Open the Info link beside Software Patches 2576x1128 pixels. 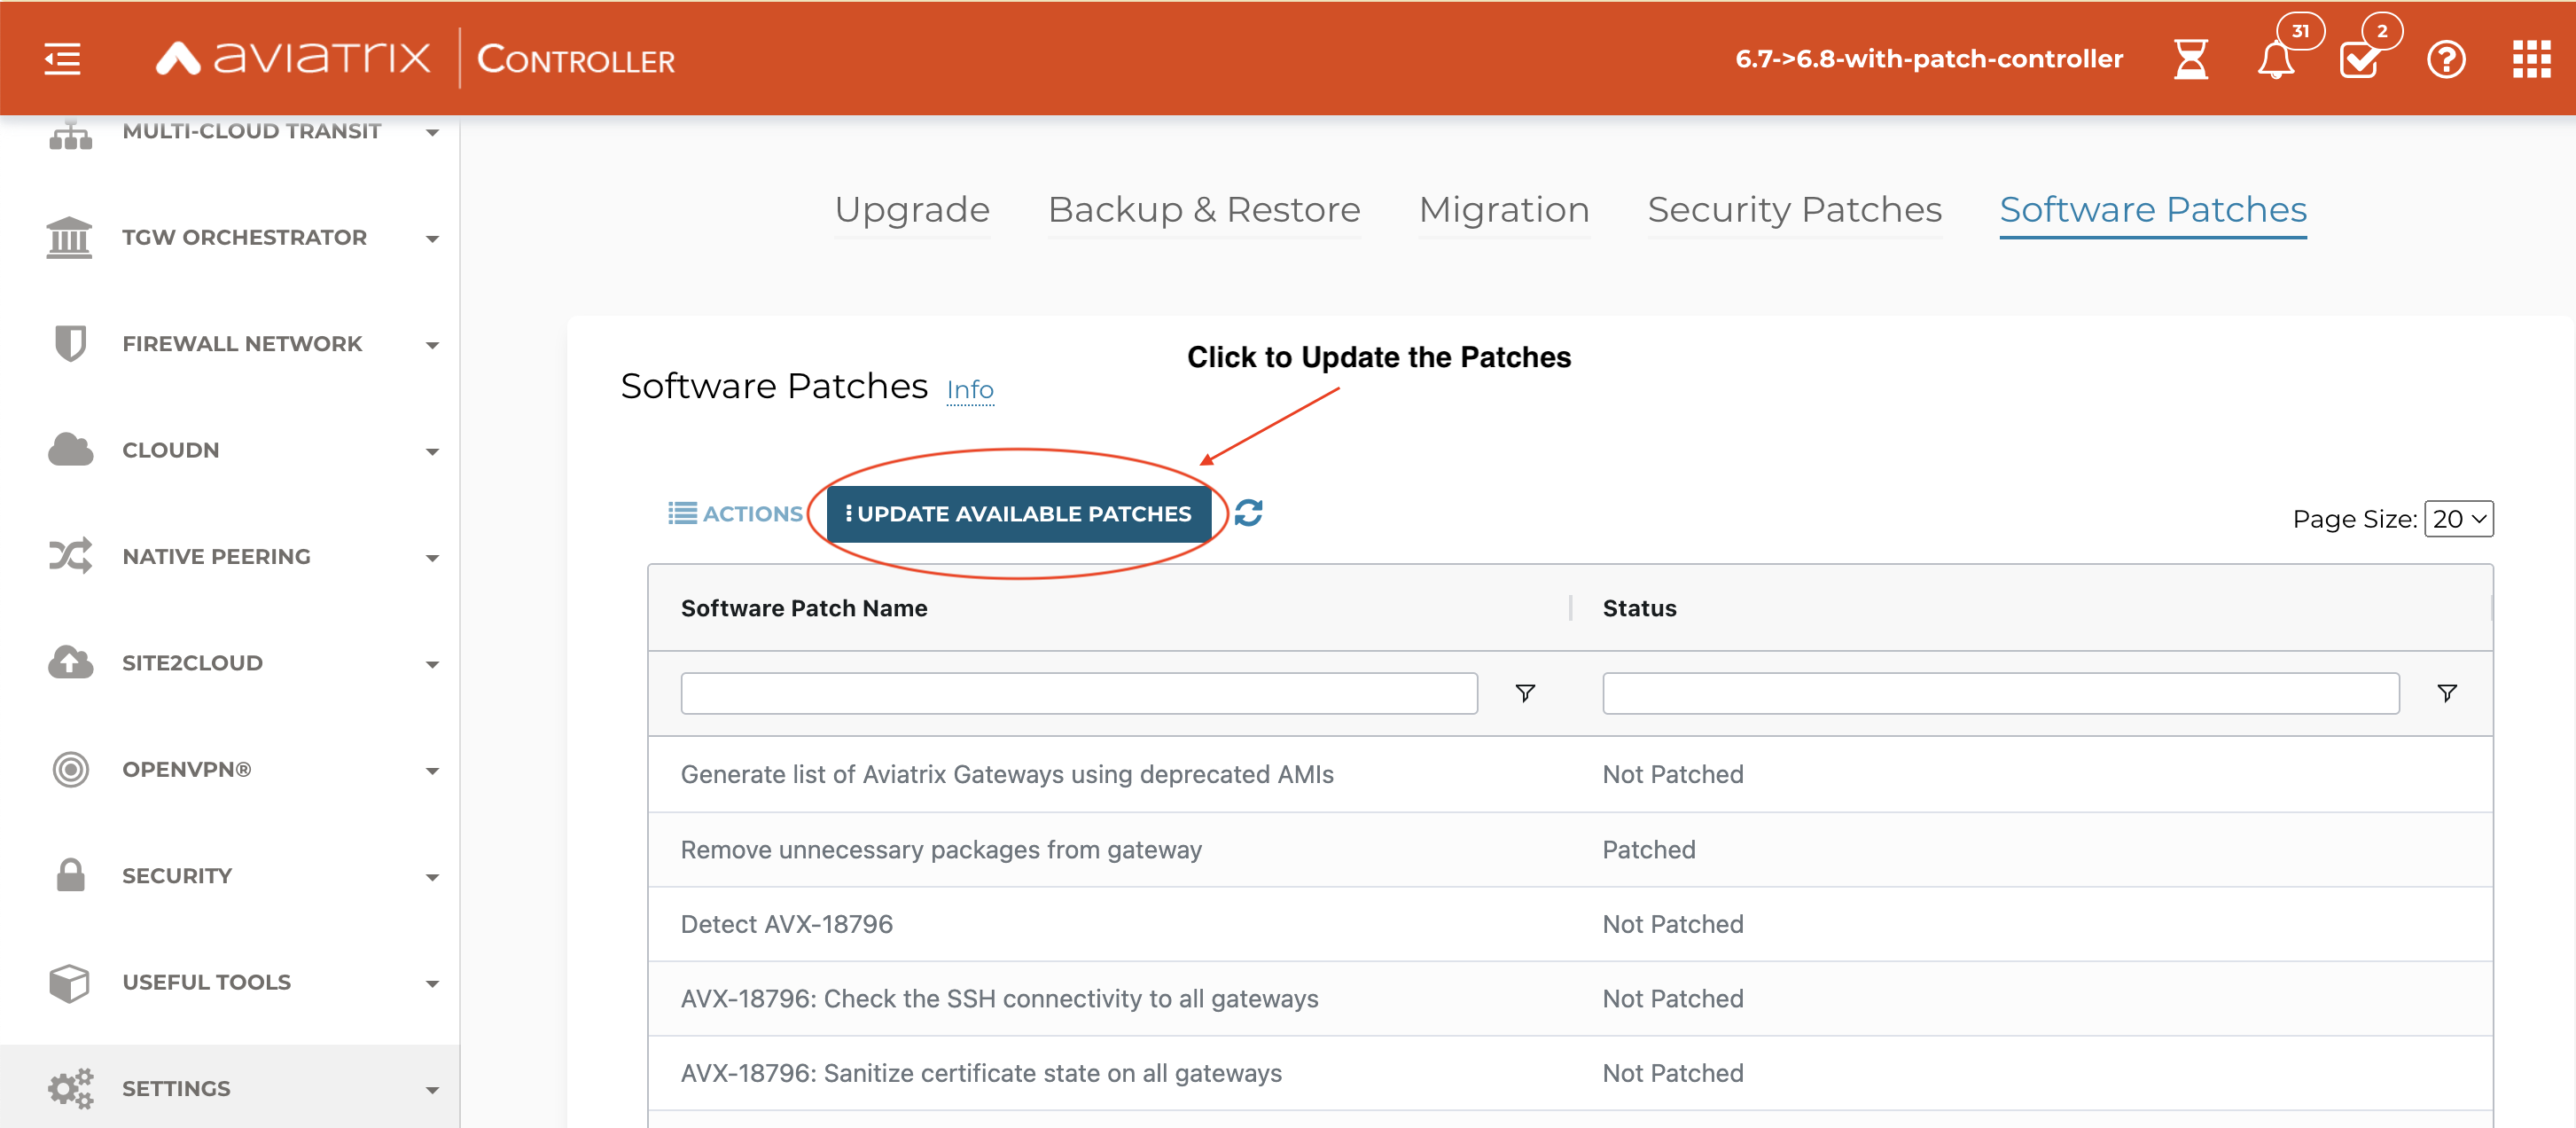click(x=969, y=390)
